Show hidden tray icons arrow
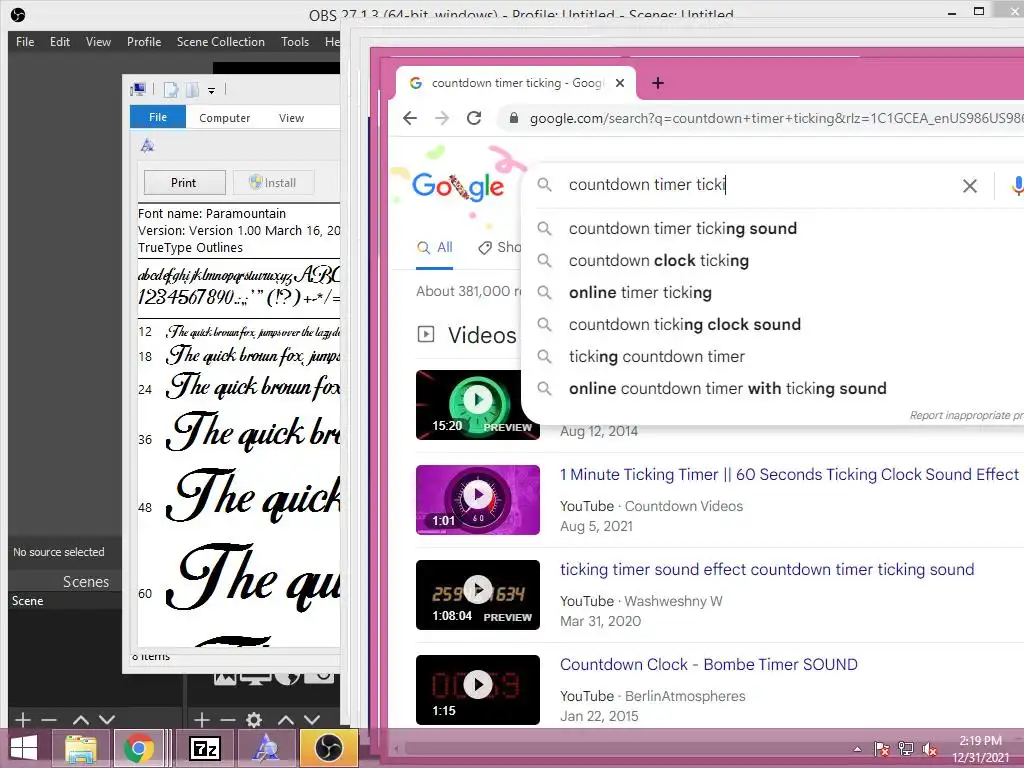 coord(857,750)
